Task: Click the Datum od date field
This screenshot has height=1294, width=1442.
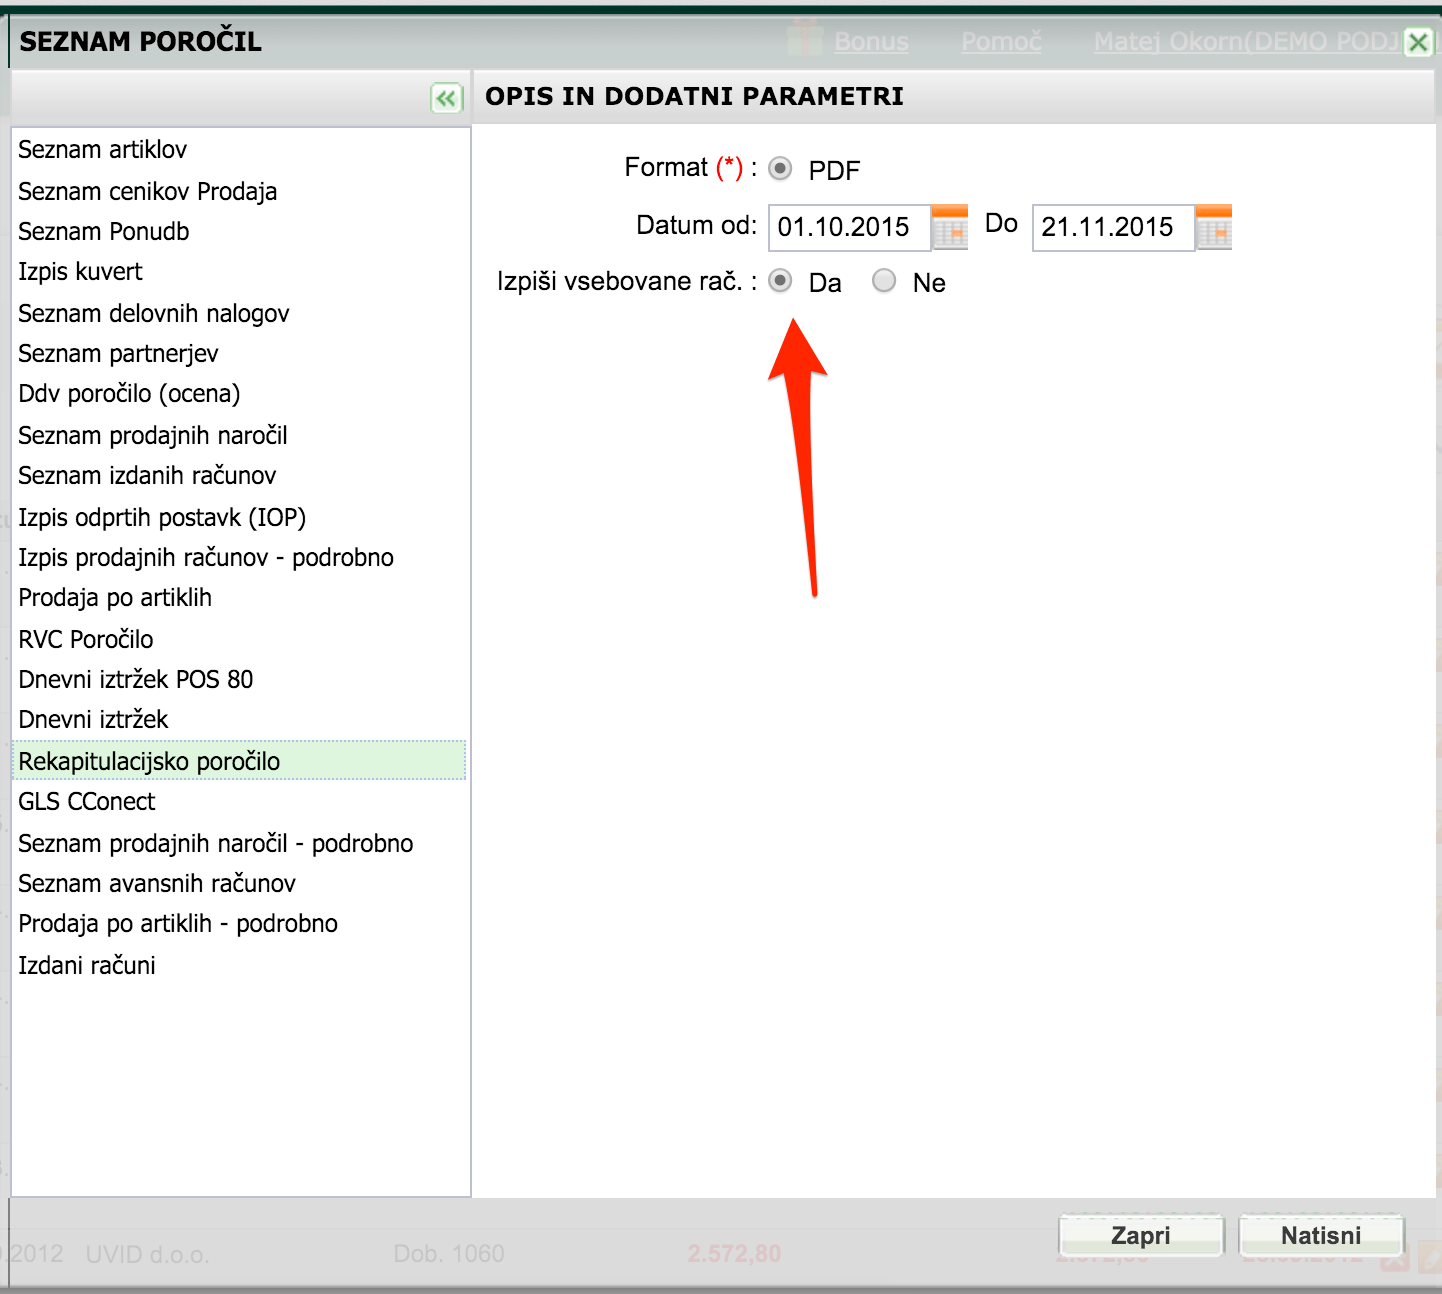Action: pos(849,227)
